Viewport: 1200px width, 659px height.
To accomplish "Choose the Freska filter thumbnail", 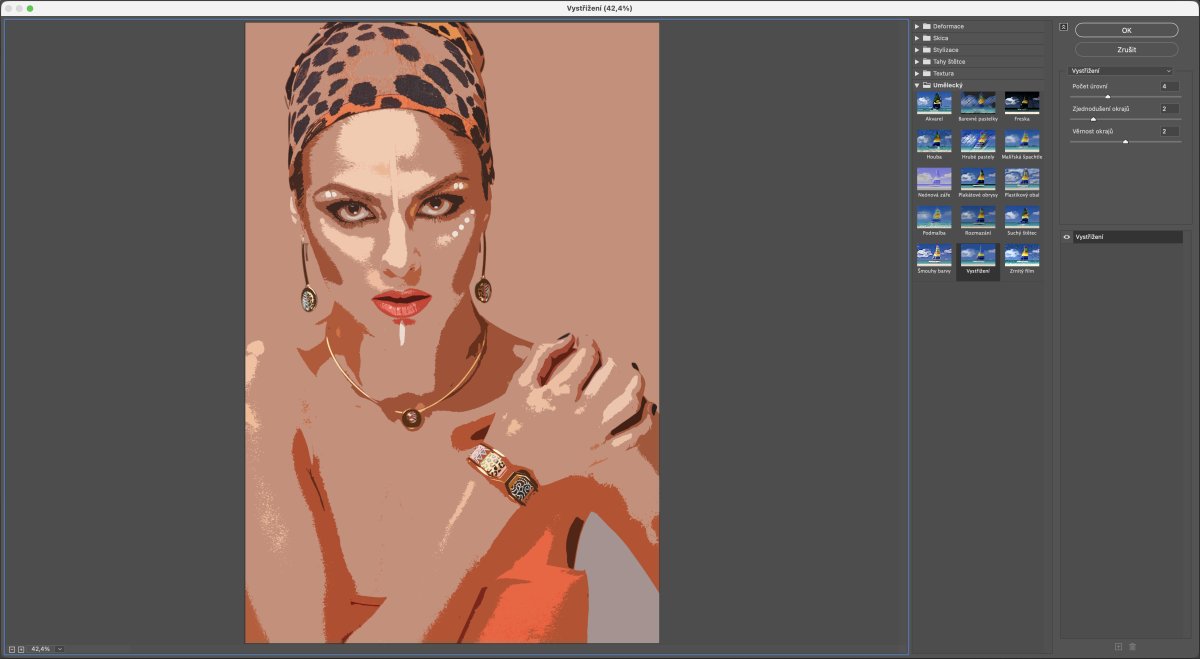I will tap(1022, 102).
